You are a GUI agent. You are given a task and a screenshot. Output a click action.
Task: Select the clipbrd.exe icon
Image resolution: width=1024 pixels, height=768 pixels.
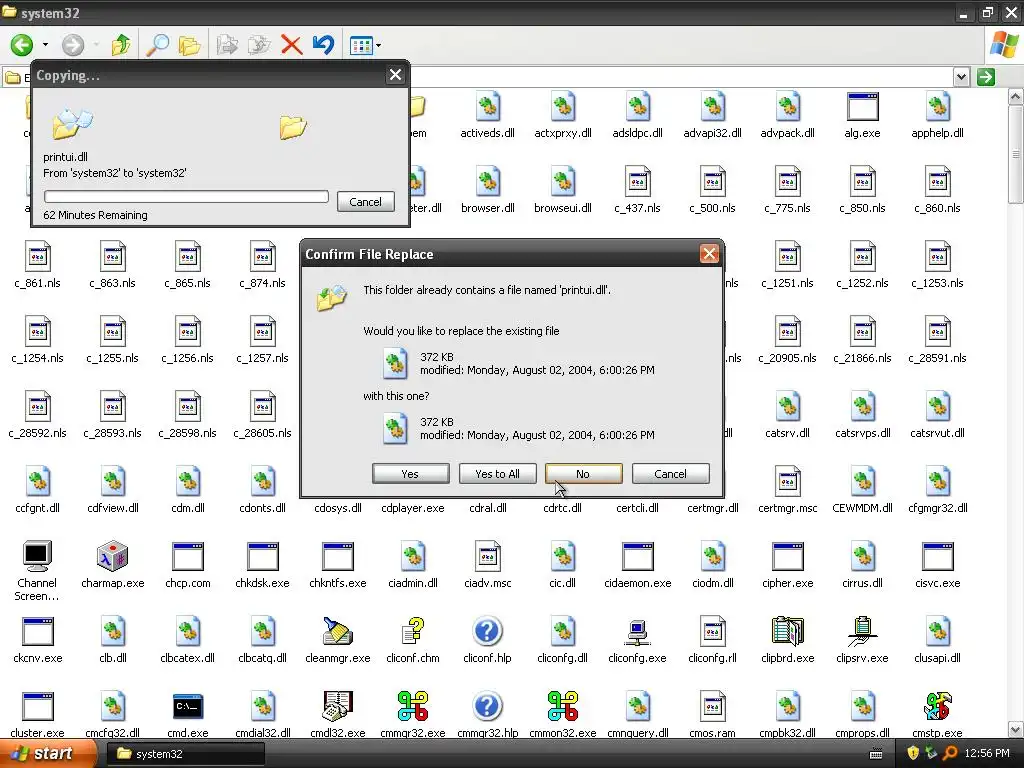click(788, 632)
